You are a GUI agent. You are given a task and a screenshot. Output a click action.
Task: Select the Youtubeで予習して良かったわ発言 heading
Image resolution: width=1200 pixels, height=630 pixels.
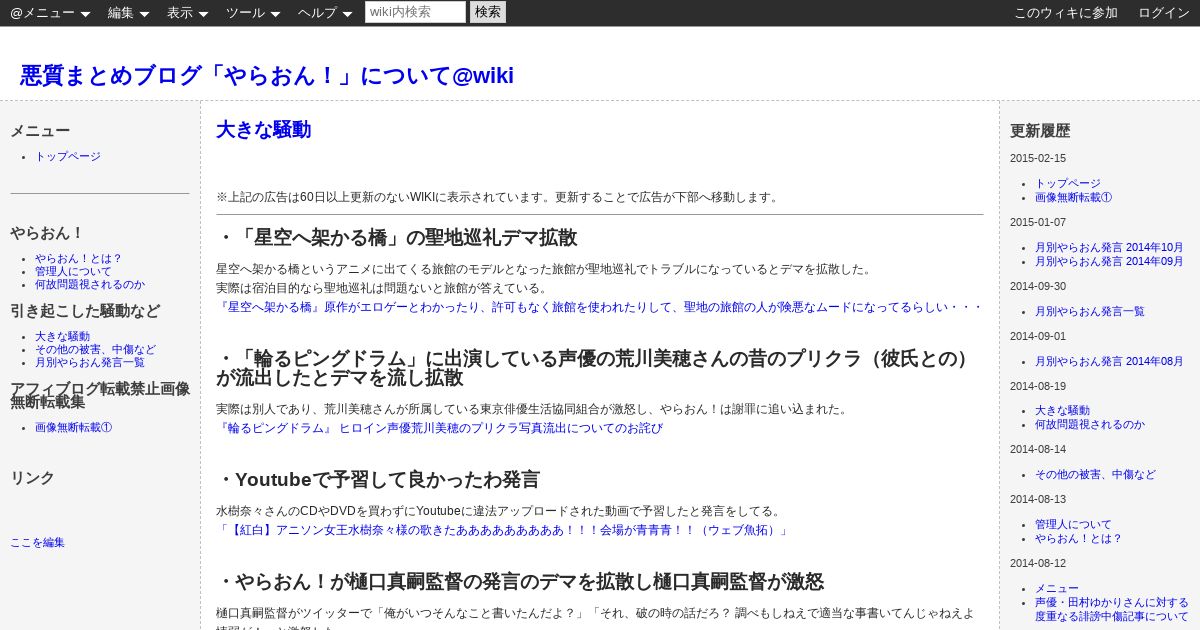point(378,480)
